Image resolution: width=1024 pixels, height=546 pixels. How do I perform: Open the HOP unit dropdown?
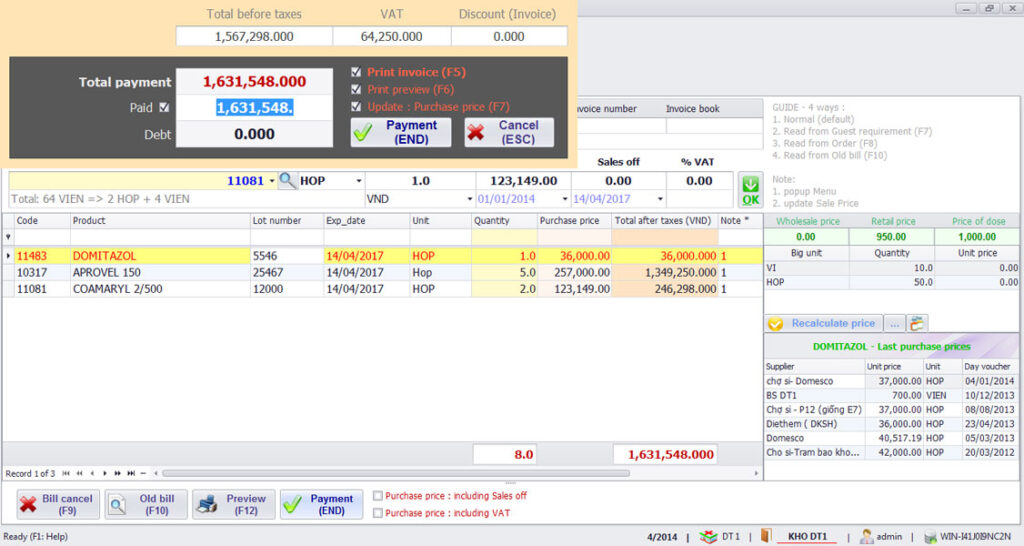[x=358, y=181]
